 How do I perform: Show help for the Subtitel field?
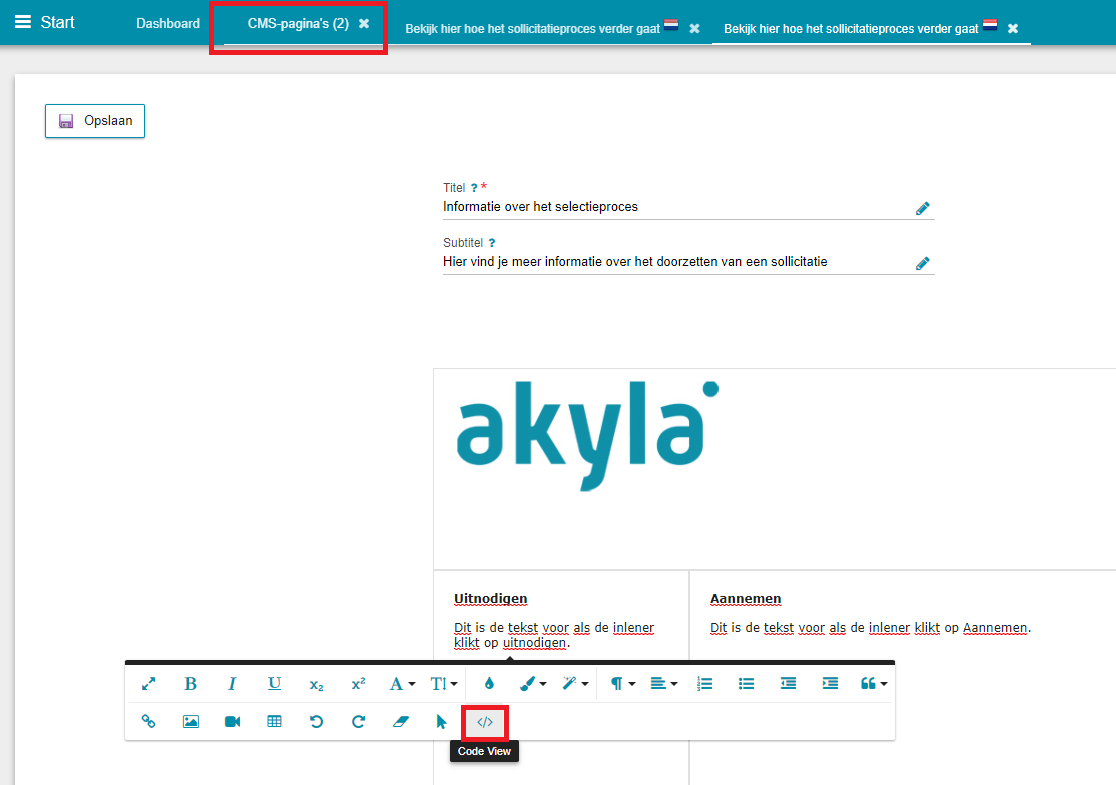pos(492,243)
